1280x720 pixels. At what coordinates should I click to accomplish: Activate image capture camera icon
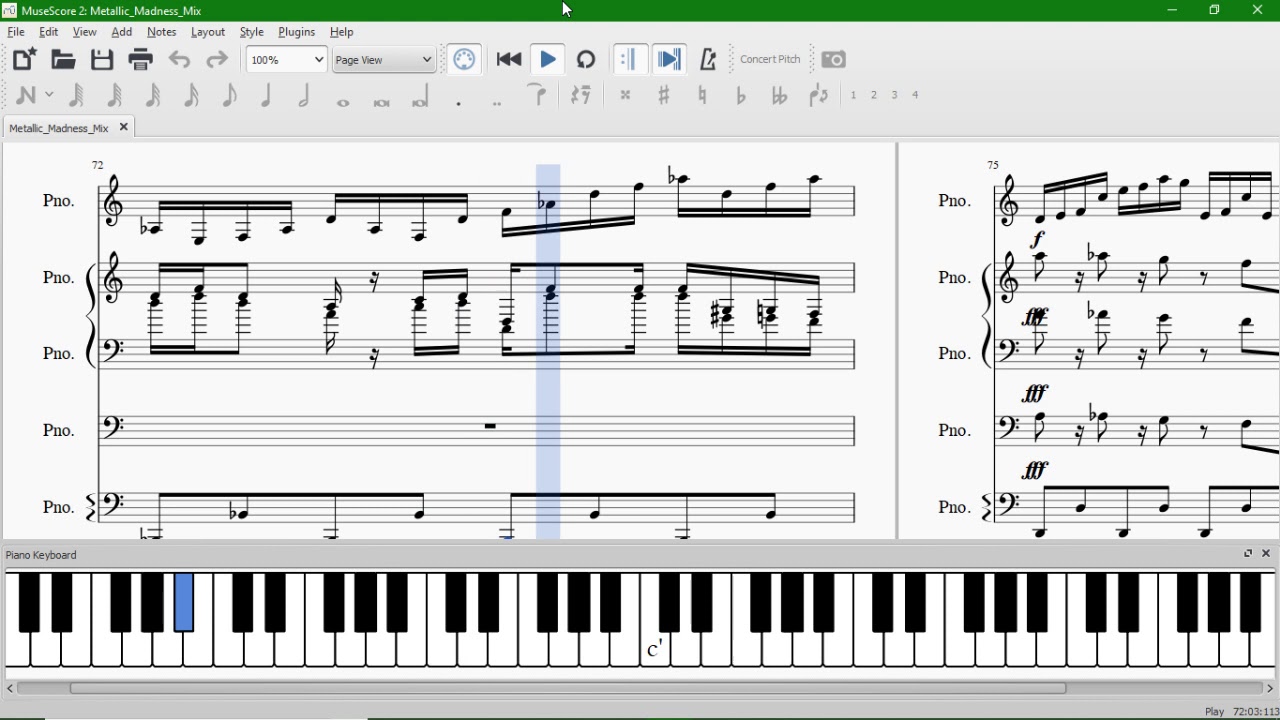(x=833, y=59)
